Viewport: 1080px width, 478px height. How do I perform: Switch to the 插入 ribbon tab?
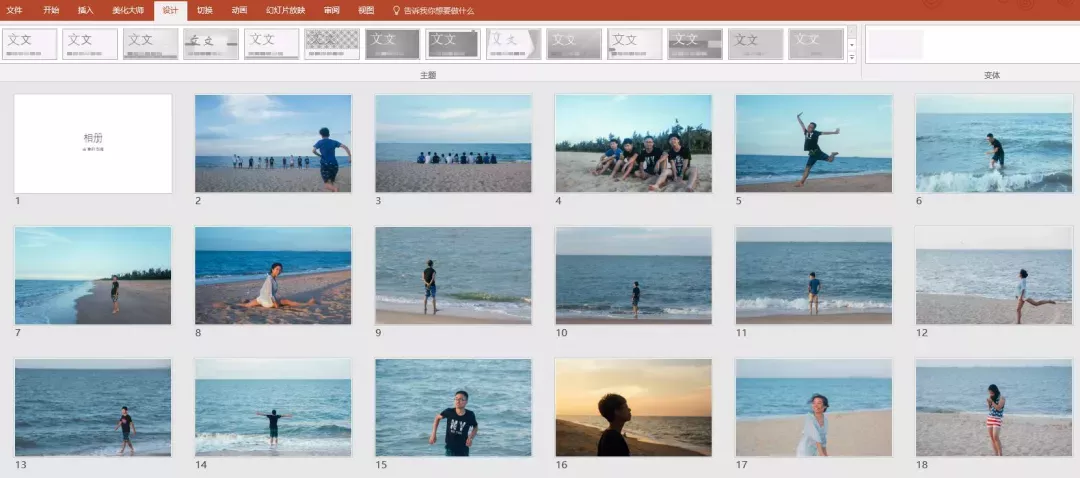pyautogui.click(x=85, y=10)
